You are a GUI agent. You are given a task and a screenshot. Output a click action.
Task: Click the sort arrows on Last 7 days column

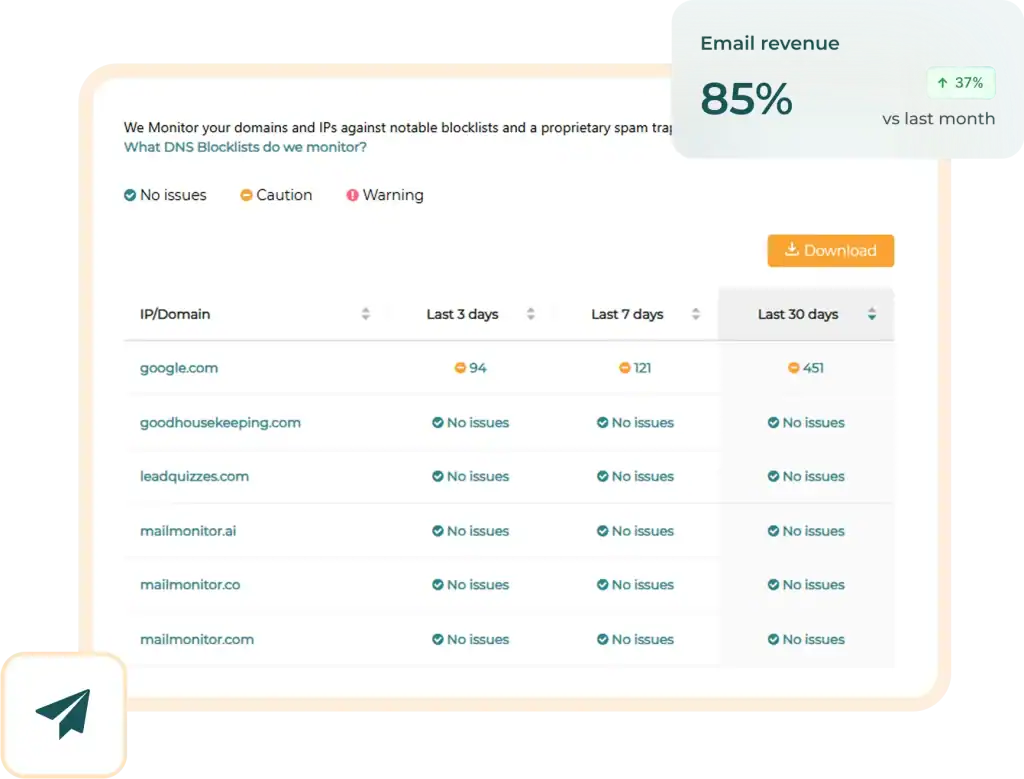tap(696, 313)
